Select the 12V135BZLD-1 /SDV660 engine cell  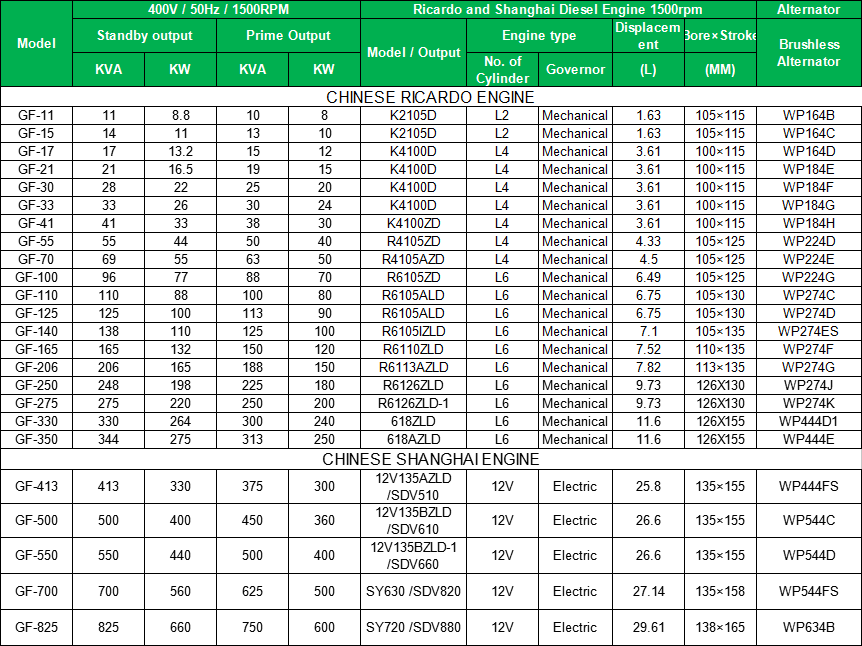click(413, 555)
